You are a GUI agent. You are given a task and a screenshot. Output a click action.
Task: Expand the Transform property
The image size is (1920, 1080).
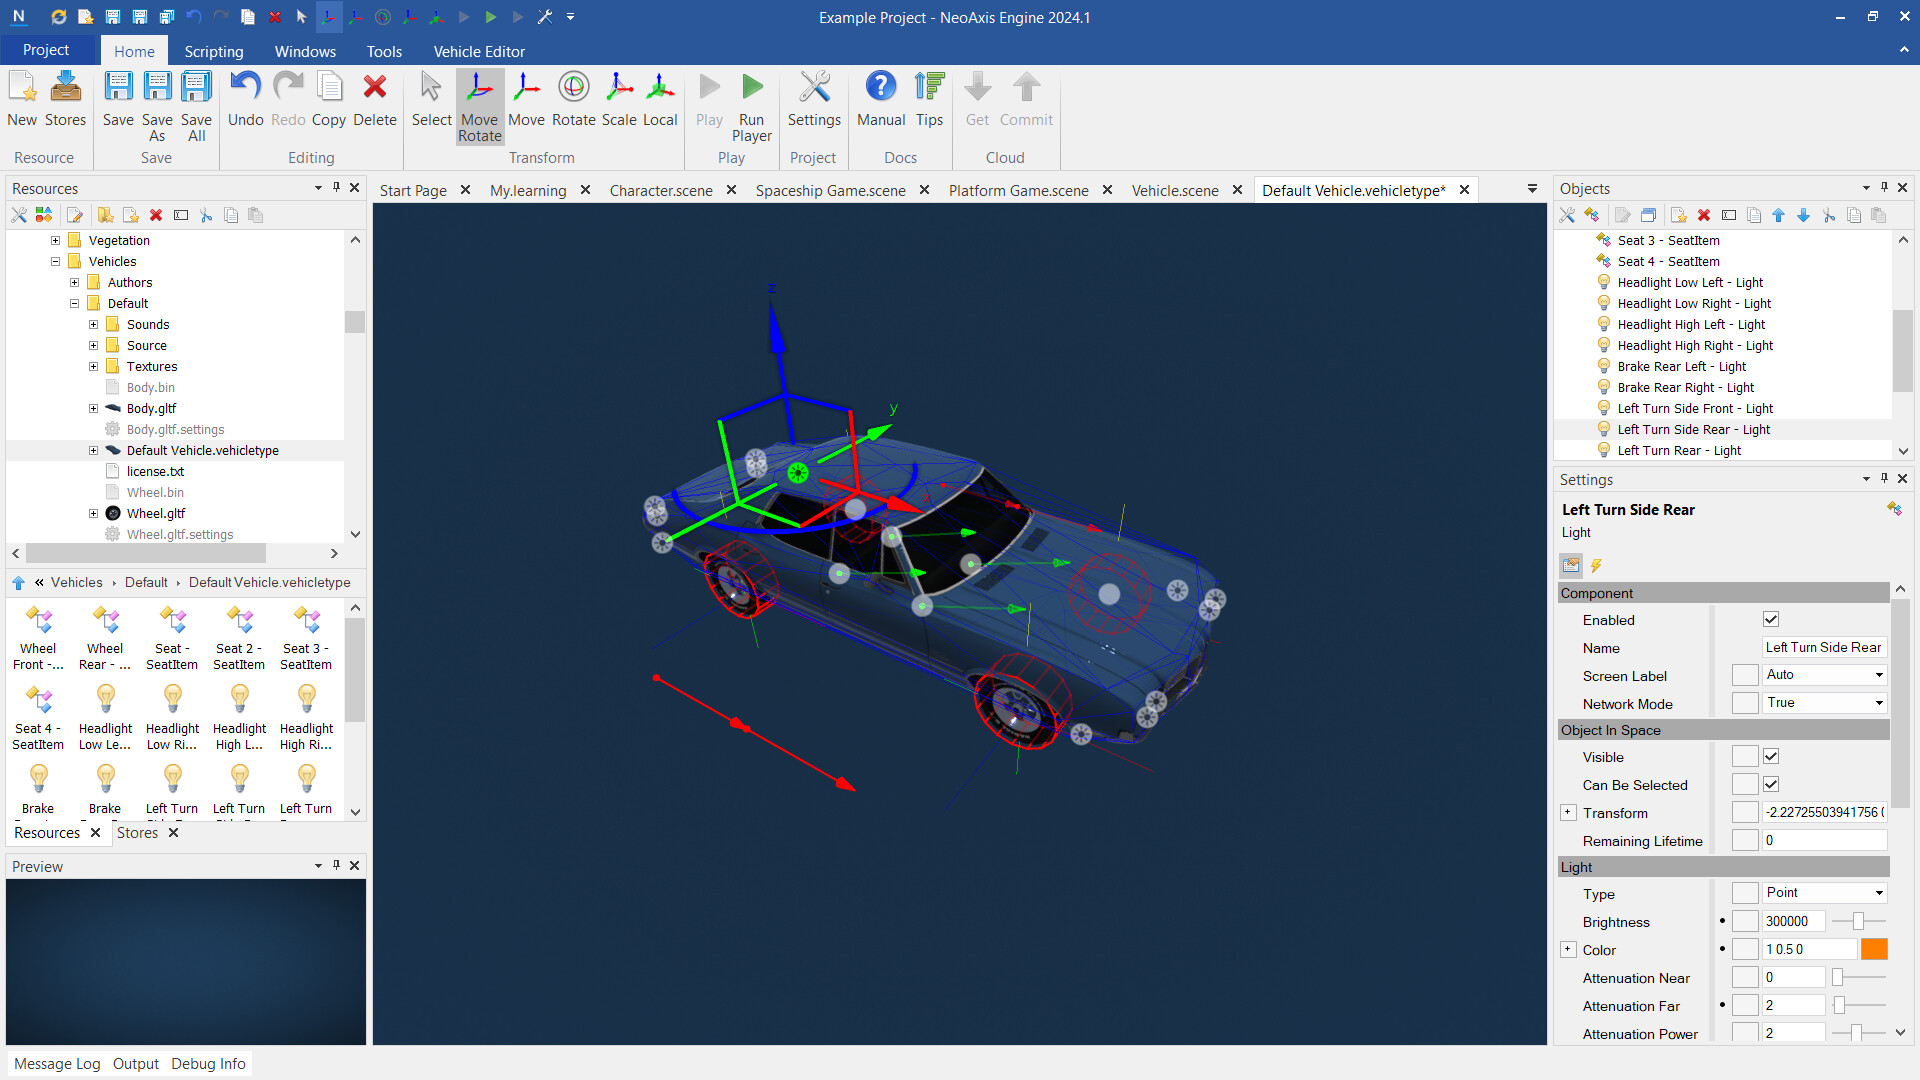coord(1568,813)
